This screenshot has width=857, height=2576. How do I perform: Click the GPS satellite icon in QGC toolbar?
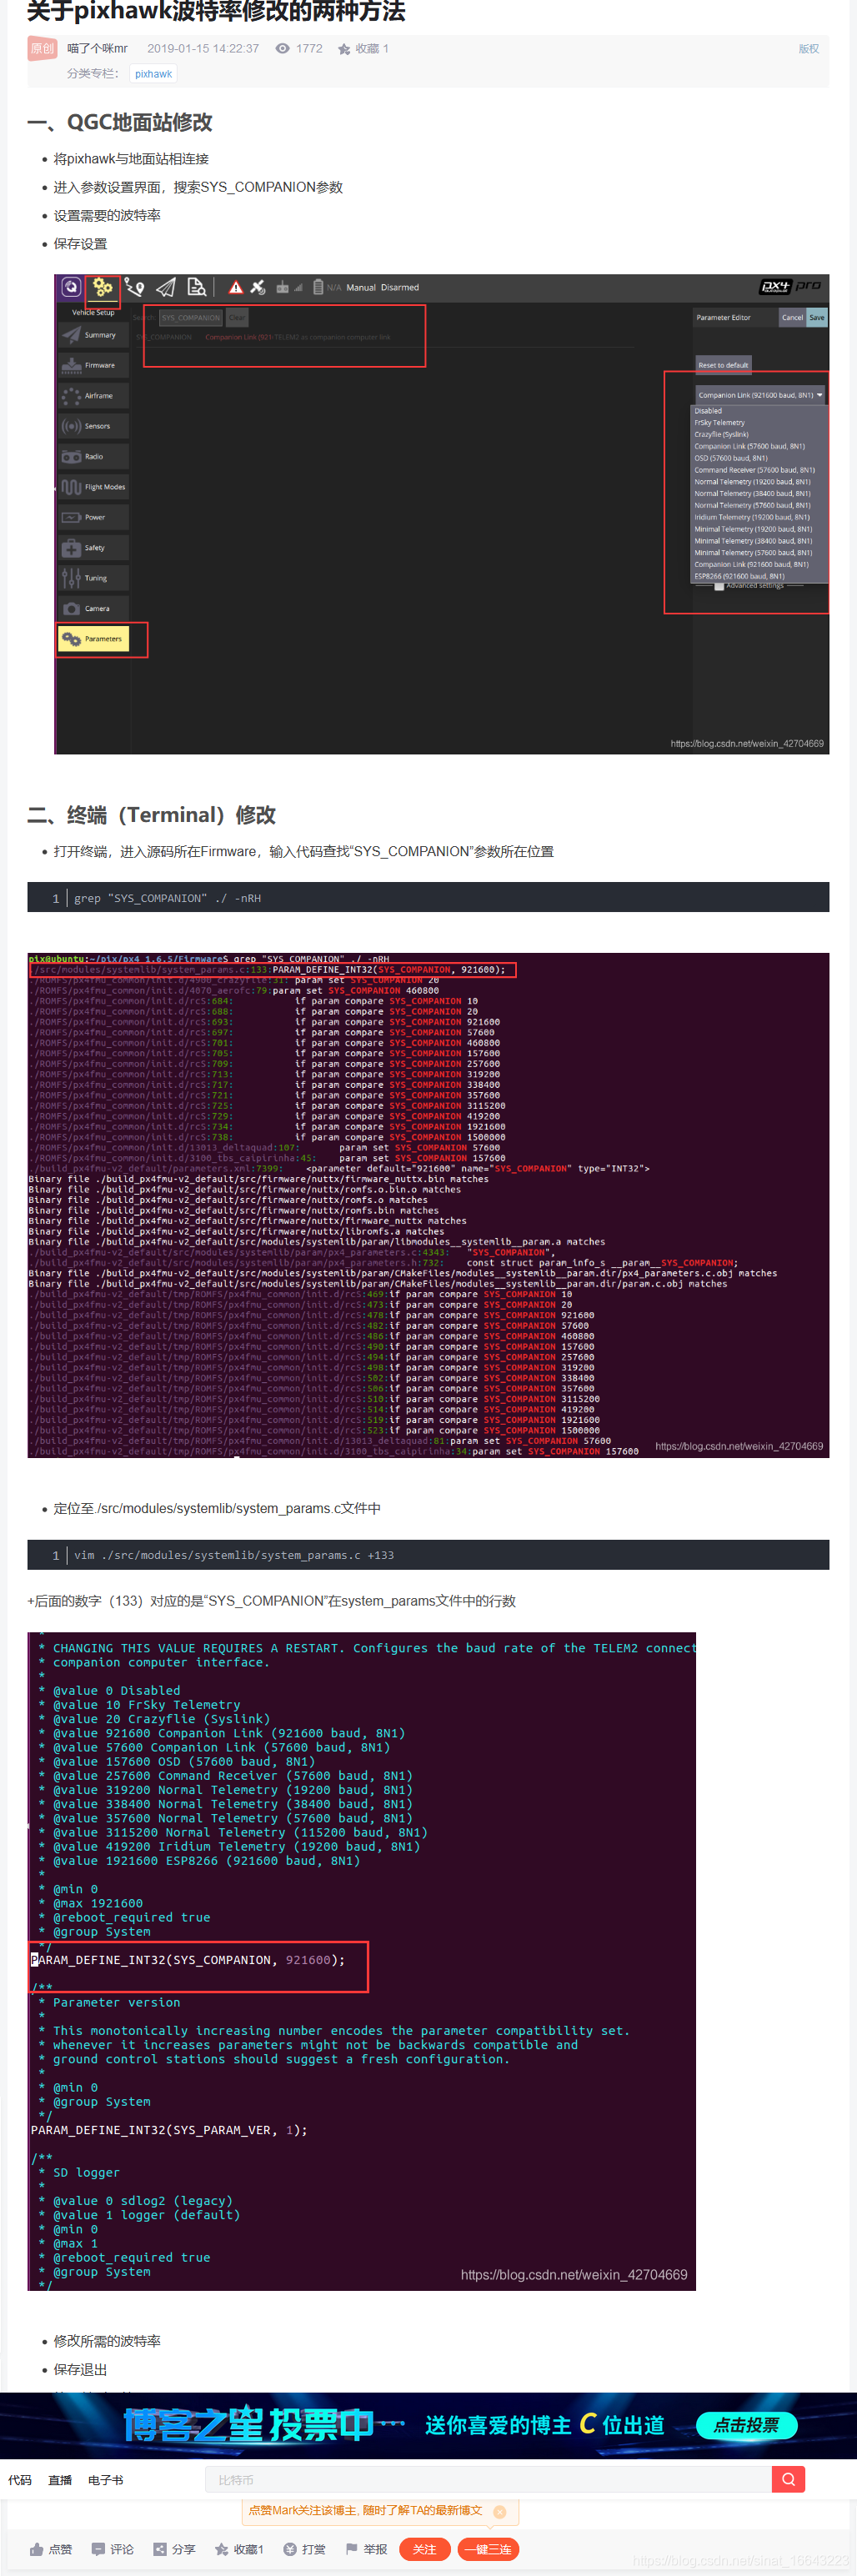[258, 288]
